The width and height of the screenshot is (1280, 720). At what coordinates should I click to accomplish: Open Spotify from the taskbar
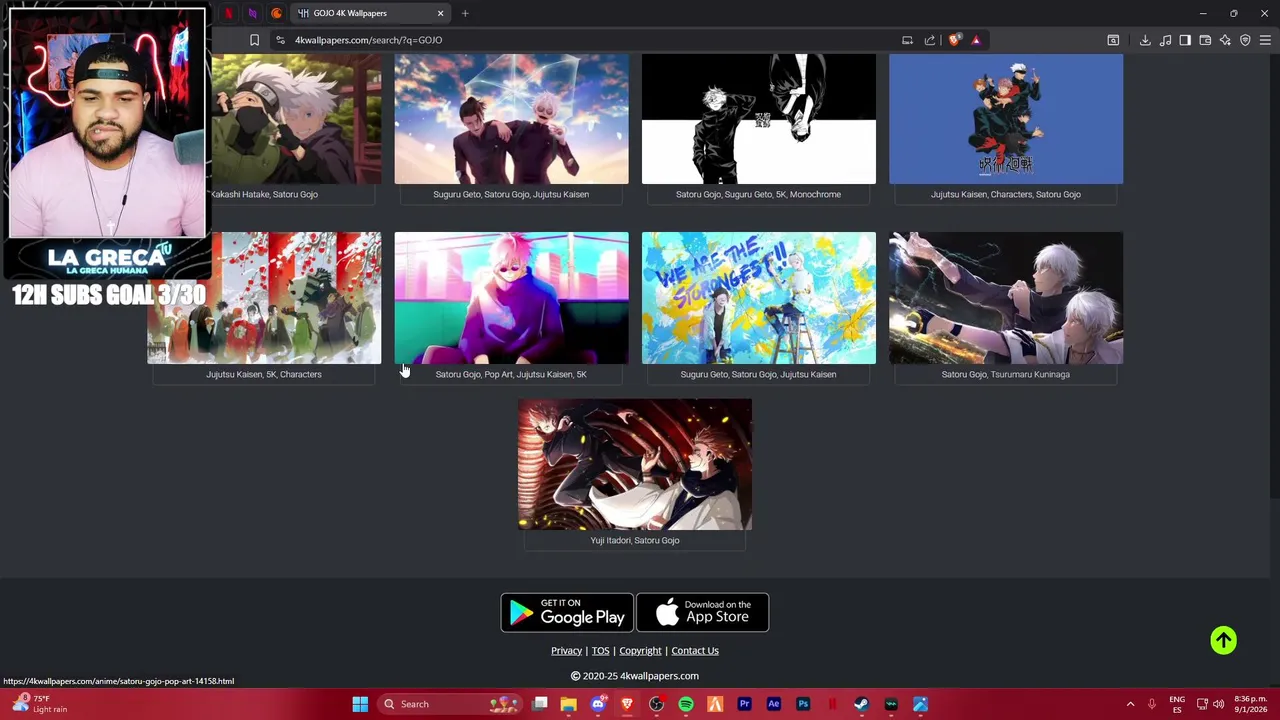[686, 704]
